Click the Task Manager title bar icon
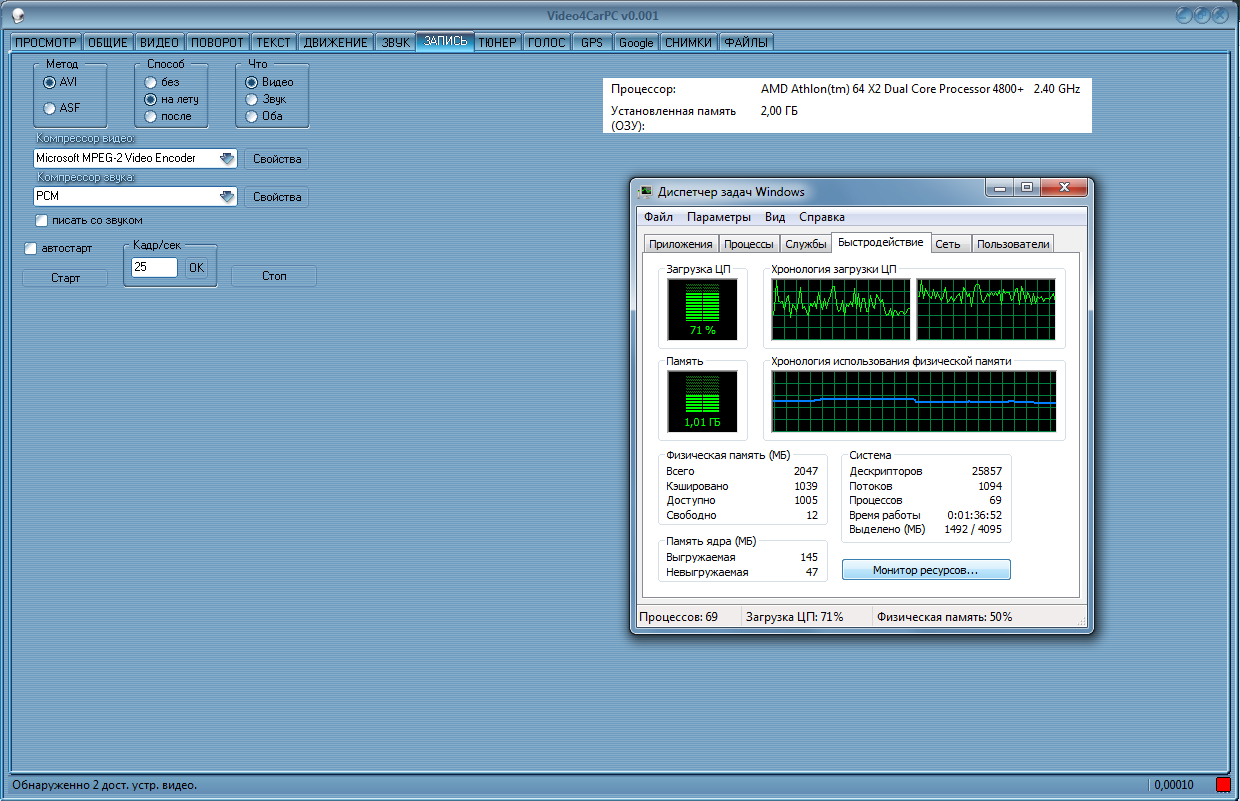The height and width of the screenshot is (801, 1240). pos(646,192)
